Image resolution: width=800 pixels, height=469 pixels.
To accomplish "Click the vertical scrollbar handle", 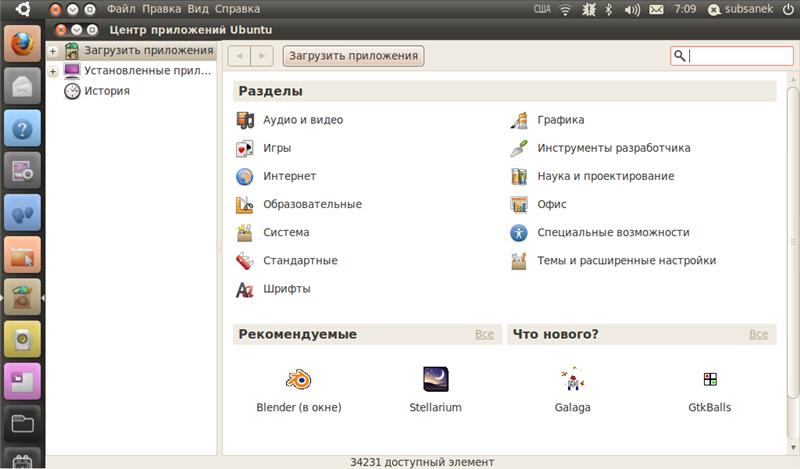I will (792, 242).
